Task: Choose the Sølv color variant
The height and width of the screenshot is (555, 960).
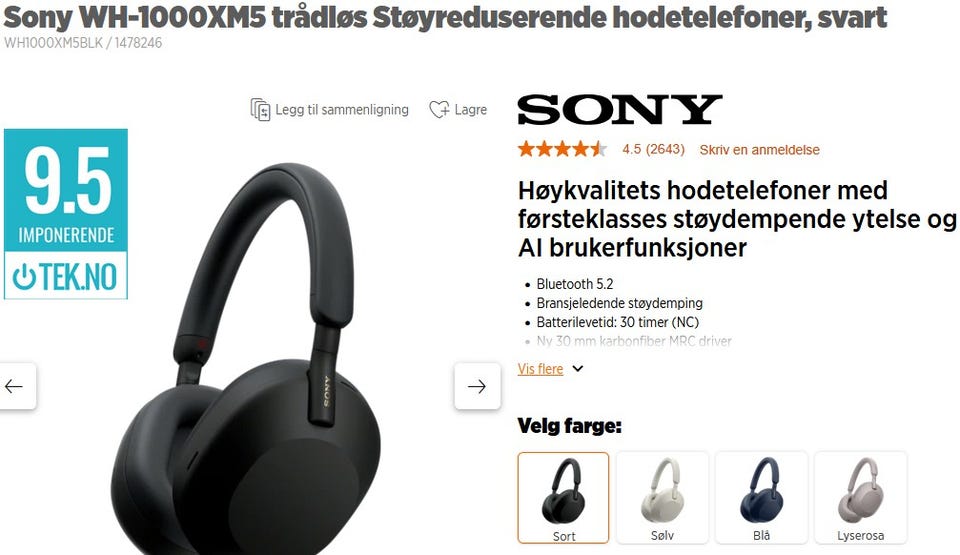Action: point(662,498)
